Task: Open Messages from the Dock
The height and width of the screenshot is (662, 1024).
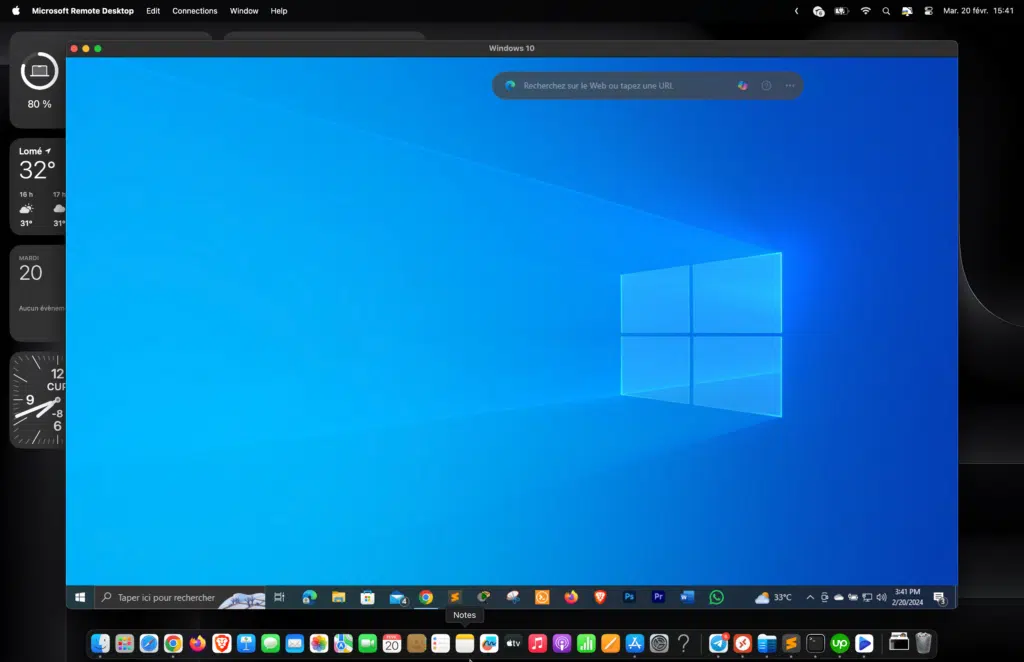Action: [270, 644]
